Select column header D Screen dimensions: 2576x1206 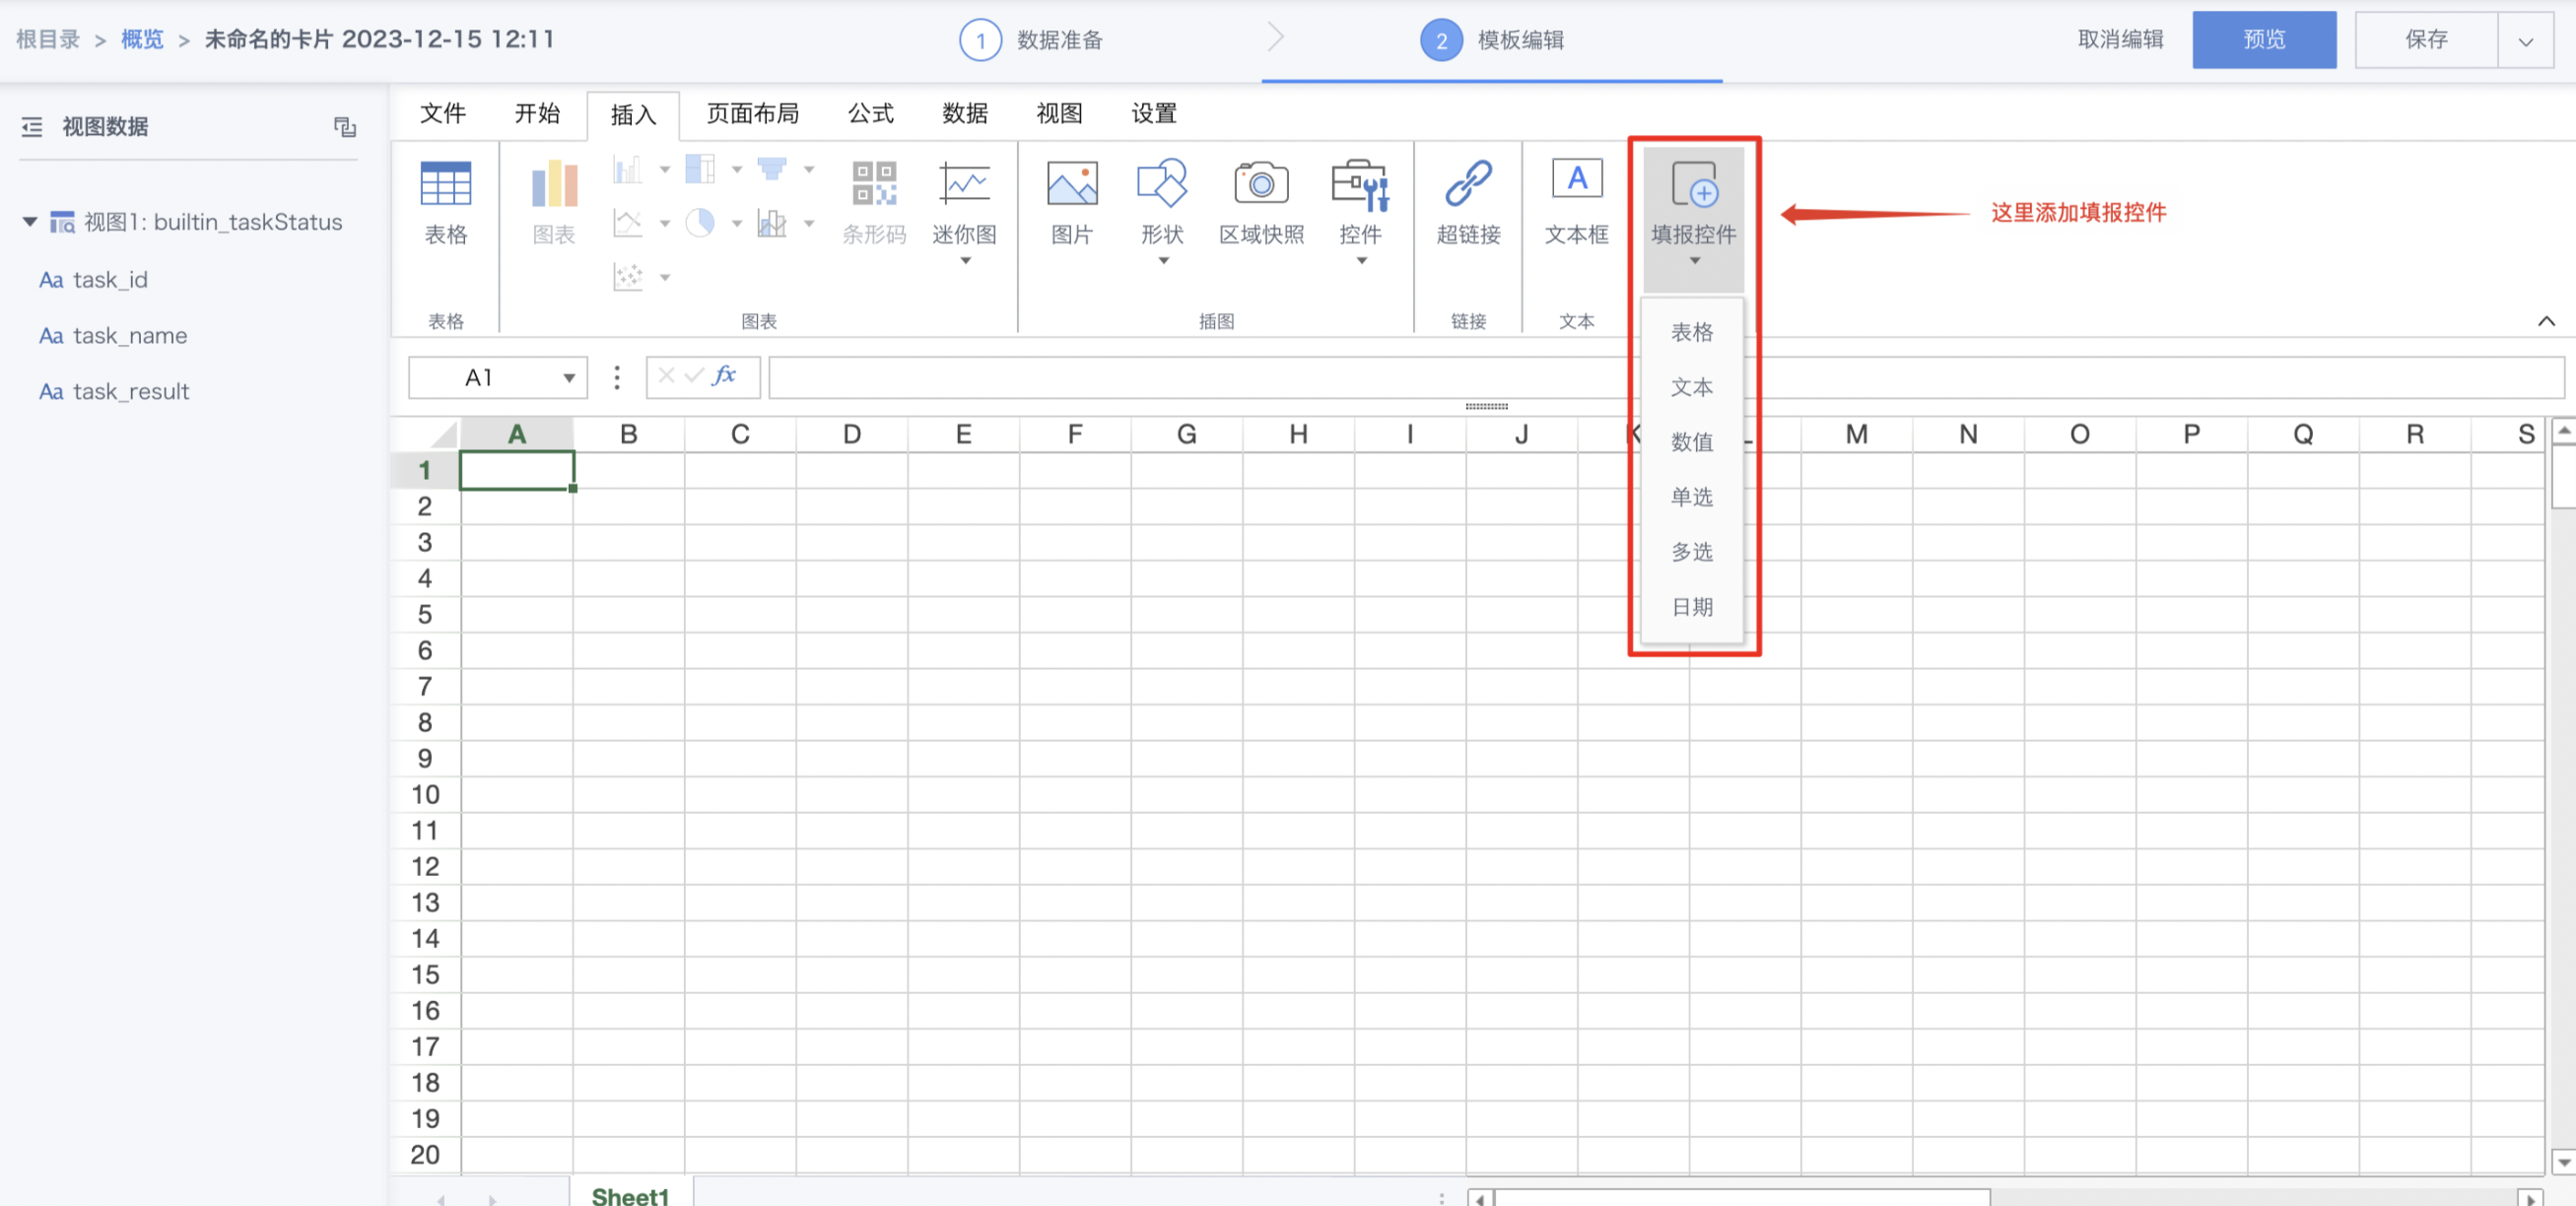(x=852, y=434)
